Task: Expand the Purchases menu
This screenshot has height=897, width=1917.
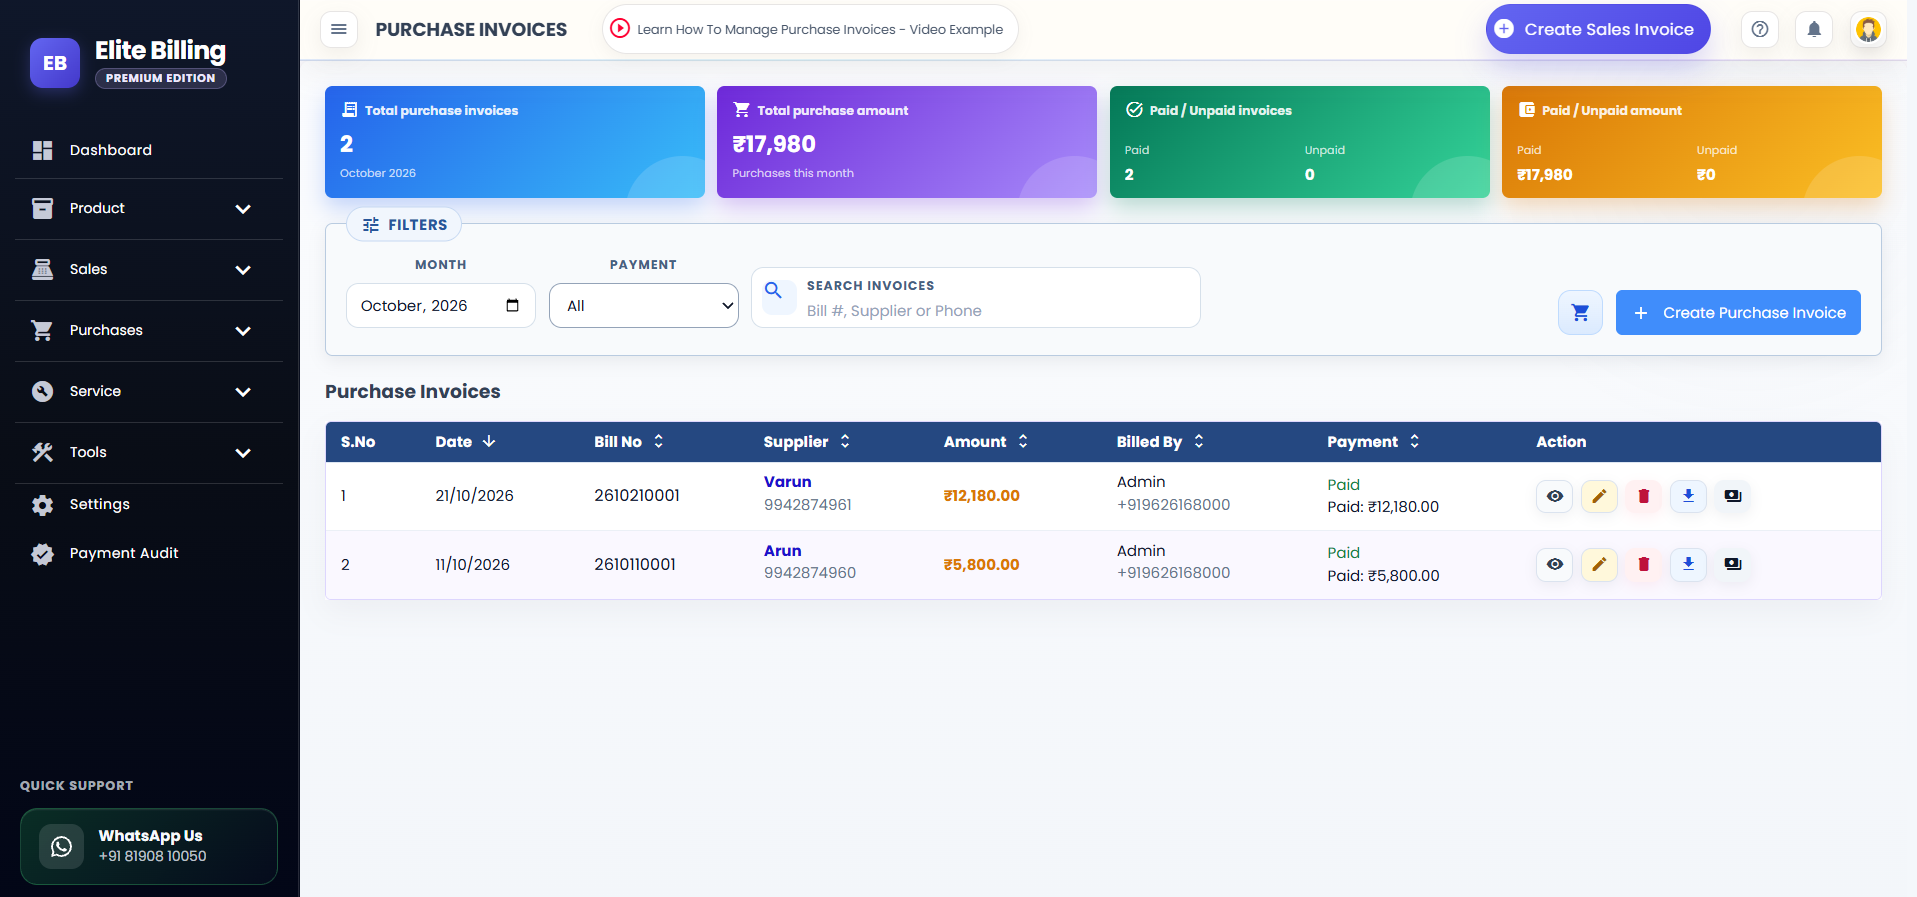Action: point(149,330)
